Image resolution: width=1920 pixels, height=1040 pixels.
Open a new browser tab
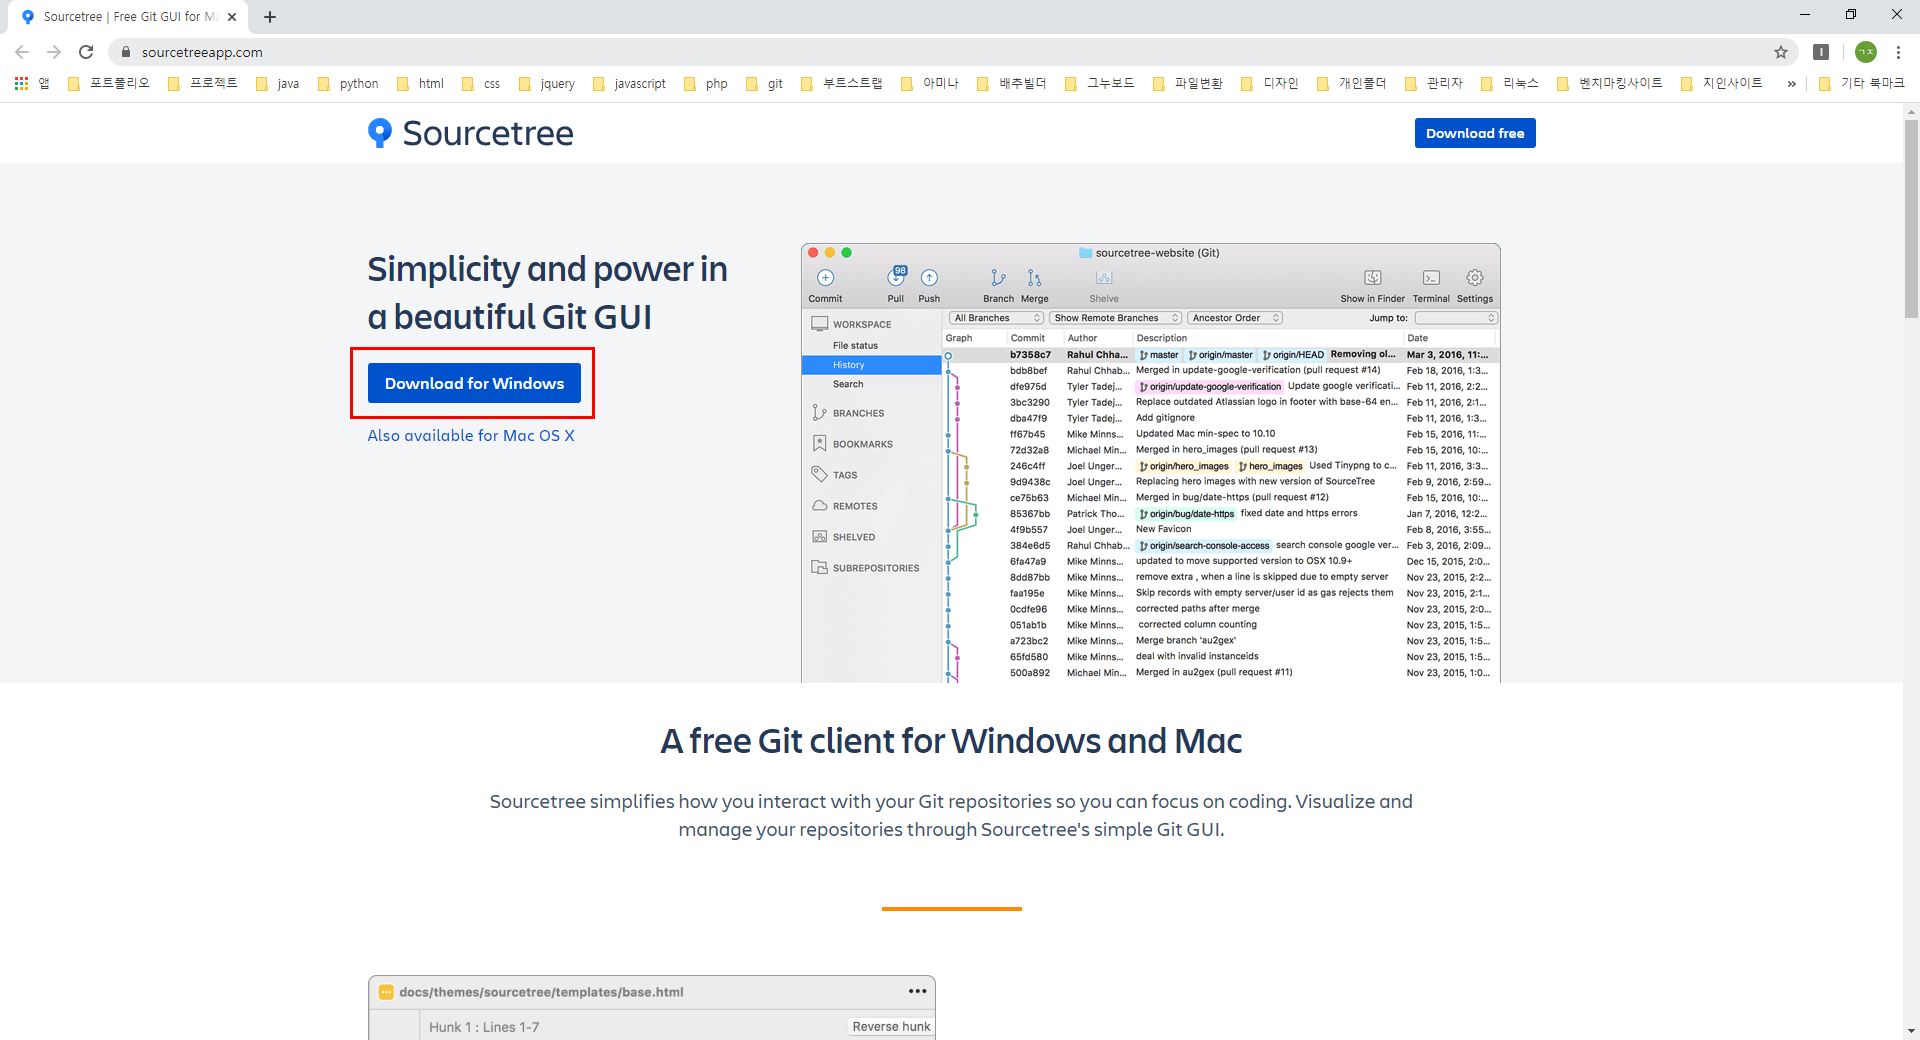270,17
